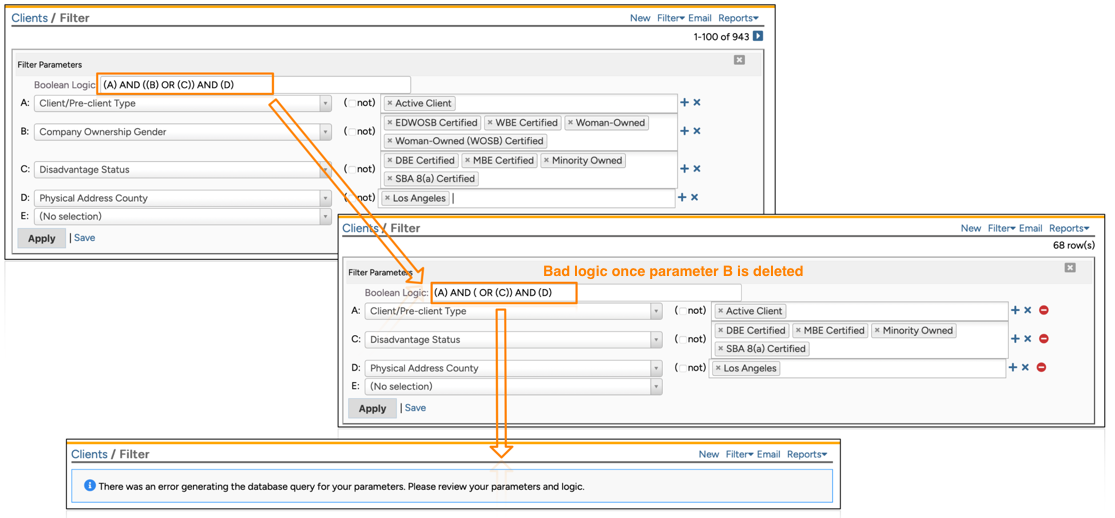The width and height of the screenshot is (1115, 518).
Task: Click Boolean Logic field containing (A) AND ( OR (C))
Action: click(585, 293)
